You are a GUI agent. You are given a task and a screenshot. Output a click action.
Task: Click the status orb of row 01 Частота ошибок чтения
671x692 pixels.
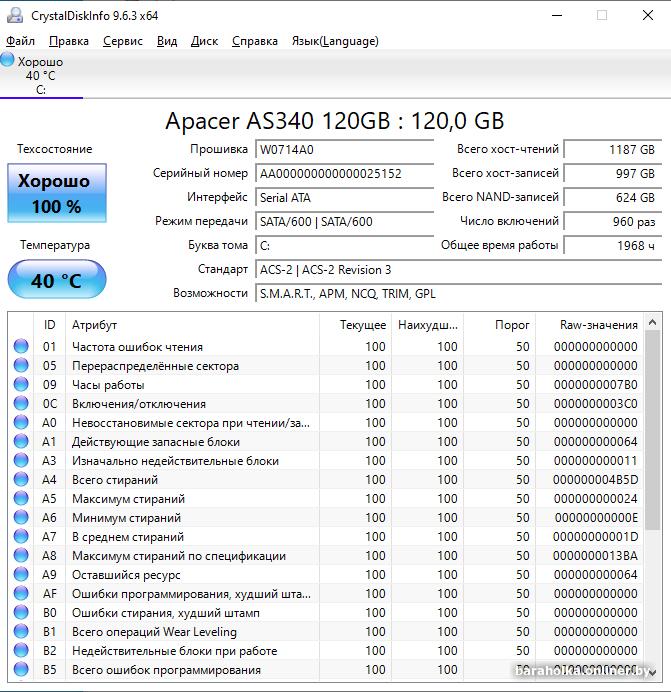click(x=21, y=346)
